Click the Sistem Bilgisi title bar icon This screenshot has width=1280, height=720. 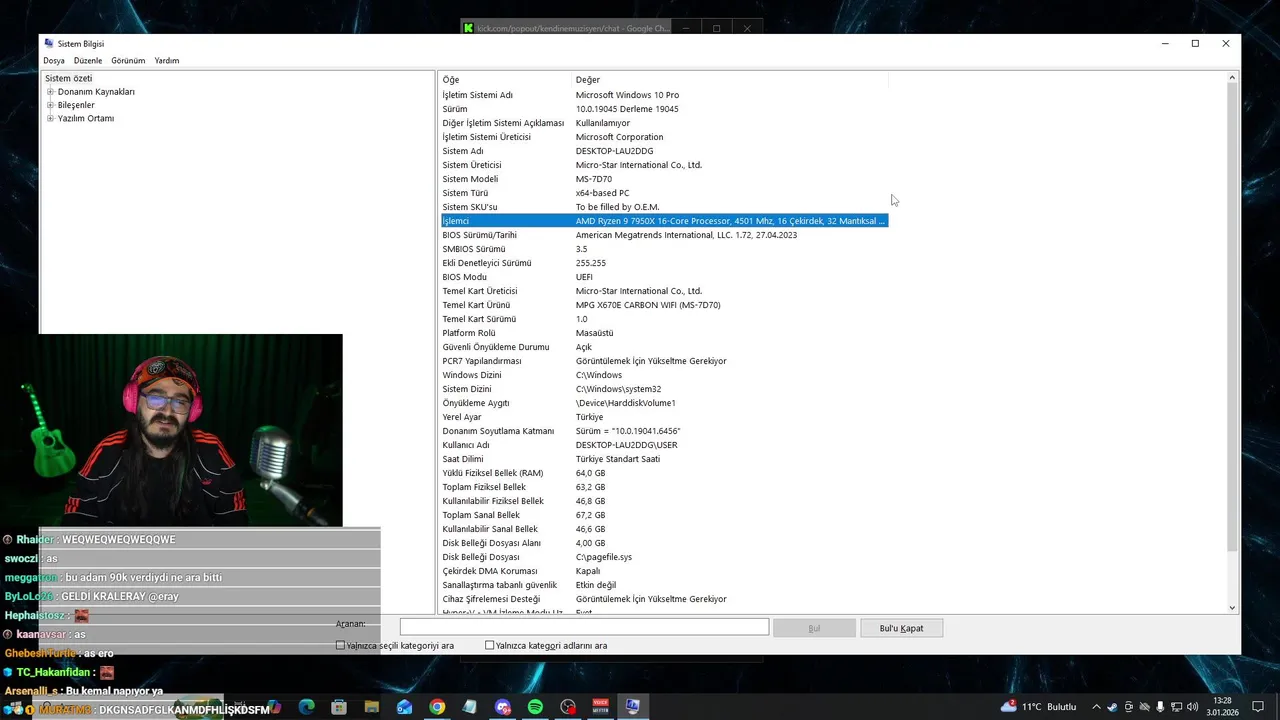click(49, 43)
